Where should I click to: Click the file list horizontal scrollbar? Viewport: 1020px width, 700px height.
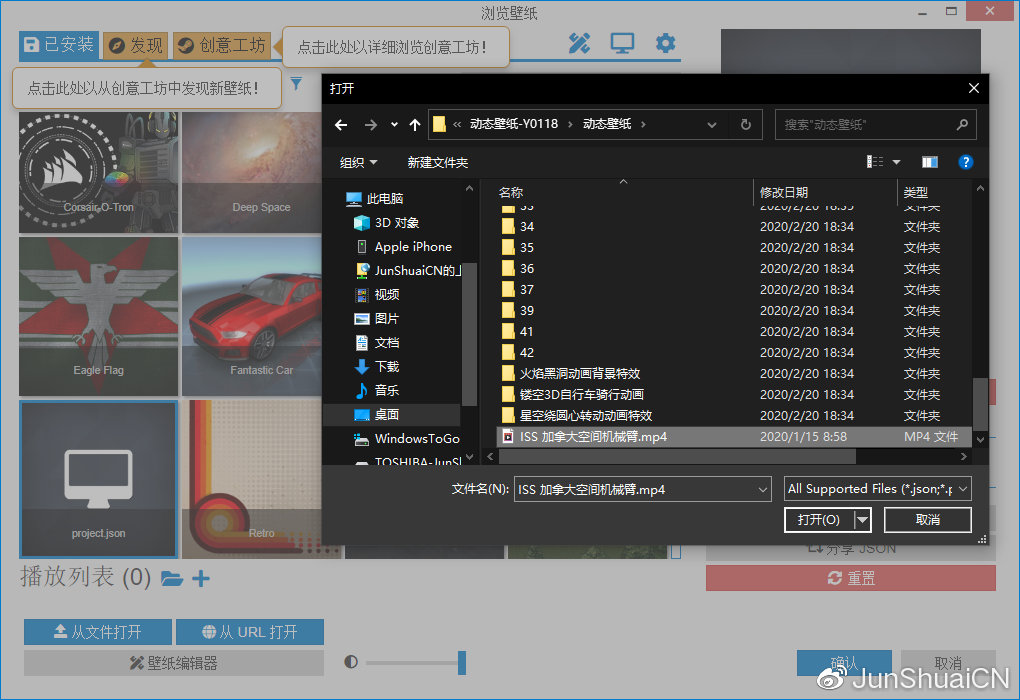point(678,457)
